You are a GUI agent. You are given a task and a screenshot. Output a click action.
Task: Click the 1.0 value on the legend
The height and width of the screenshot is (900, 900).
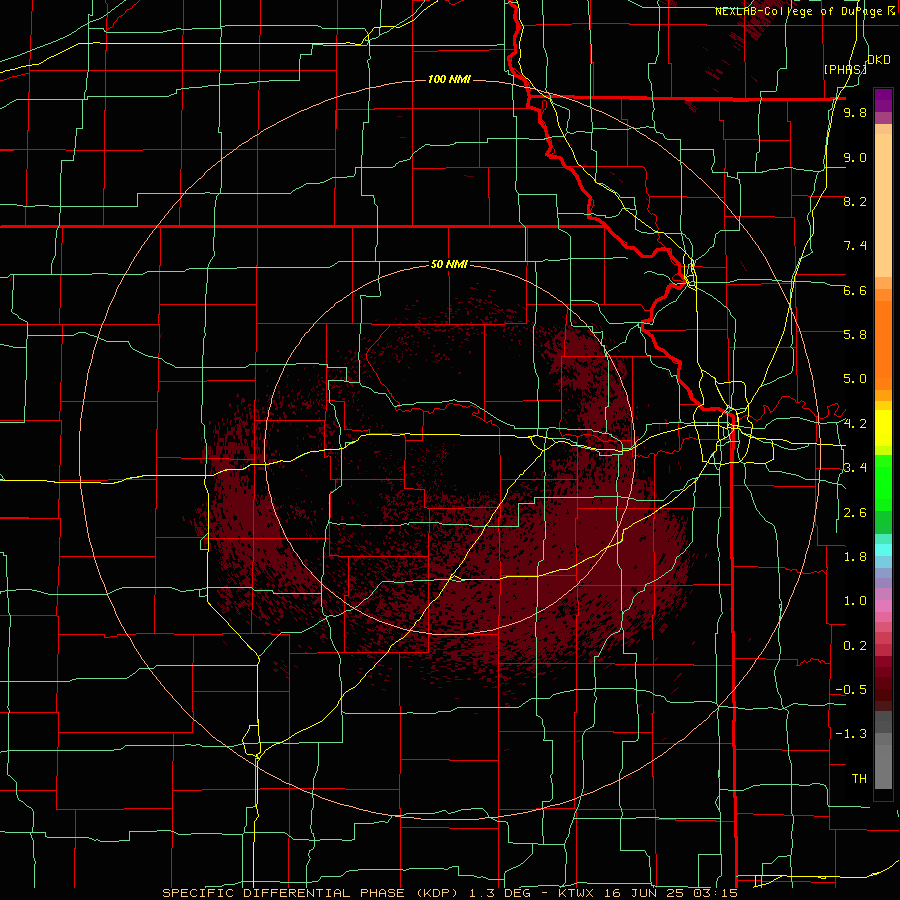(855, 601)
